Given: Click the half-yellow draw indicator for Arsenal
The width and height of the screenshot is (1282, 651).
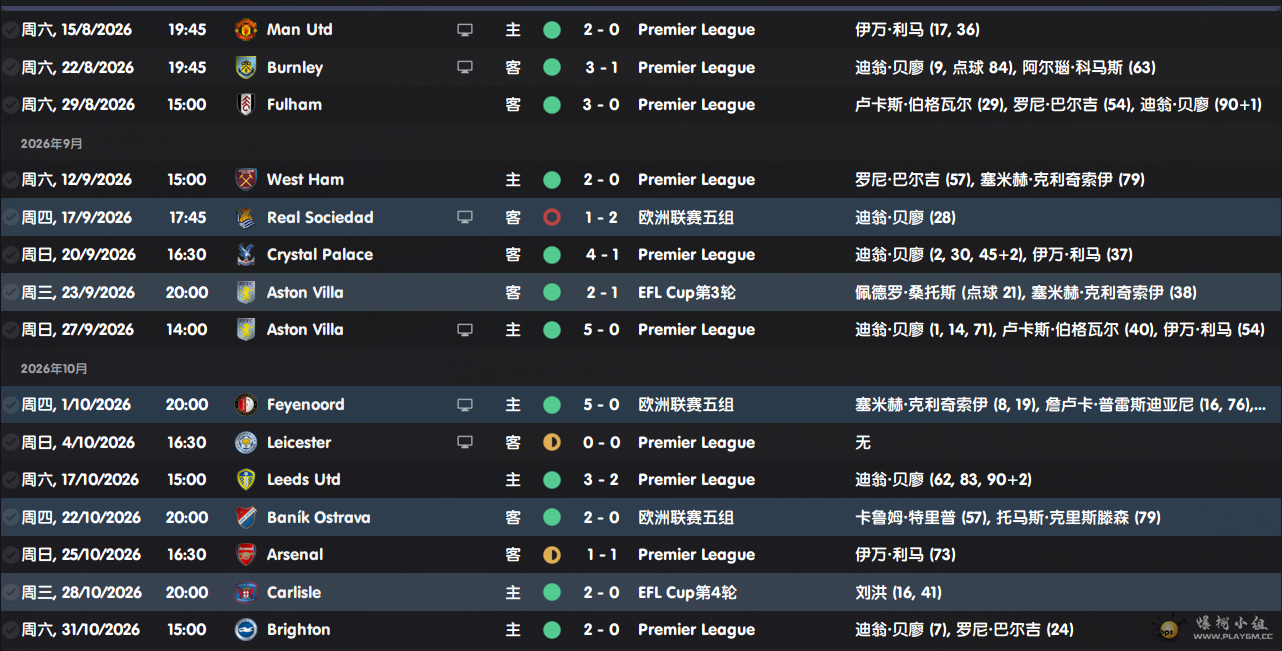Looking at the screenshot, I should (552, 555).
